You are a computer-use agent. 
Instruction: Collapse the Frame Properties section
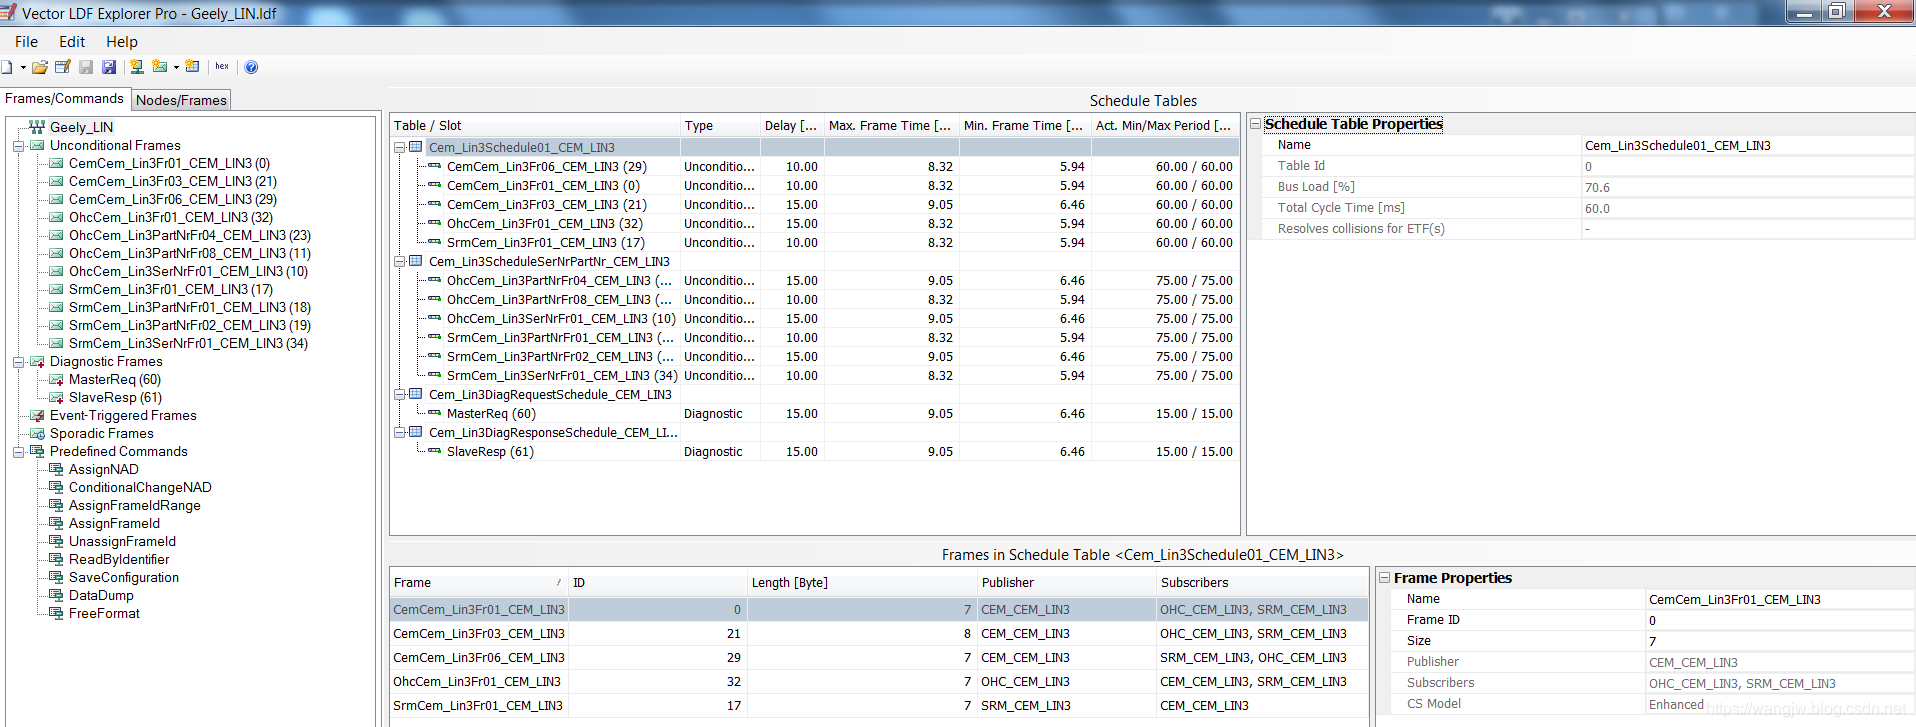click(x=1384, y=578)
